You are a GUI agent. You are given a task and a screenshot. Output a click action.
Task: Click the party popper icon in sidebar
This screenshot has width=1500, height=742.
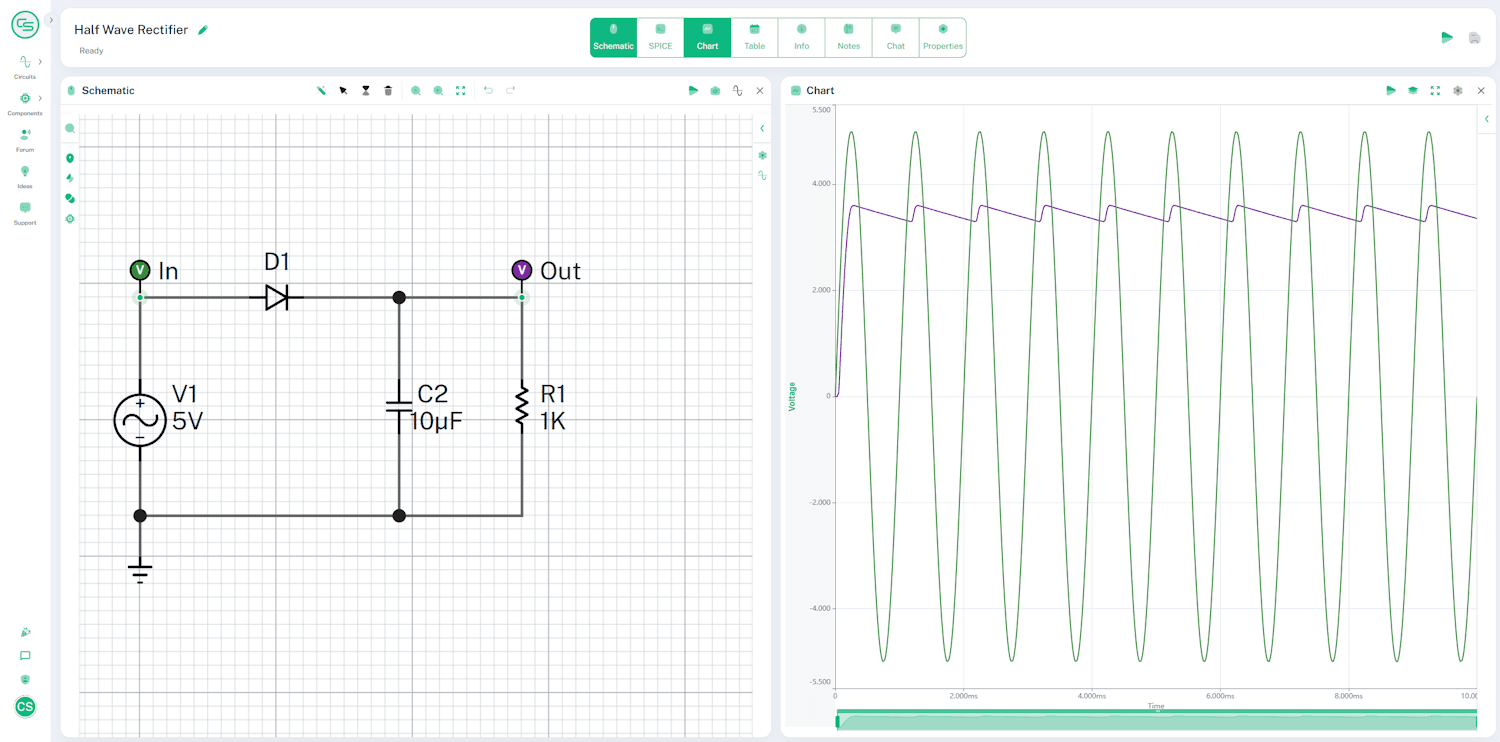[25, 632]
